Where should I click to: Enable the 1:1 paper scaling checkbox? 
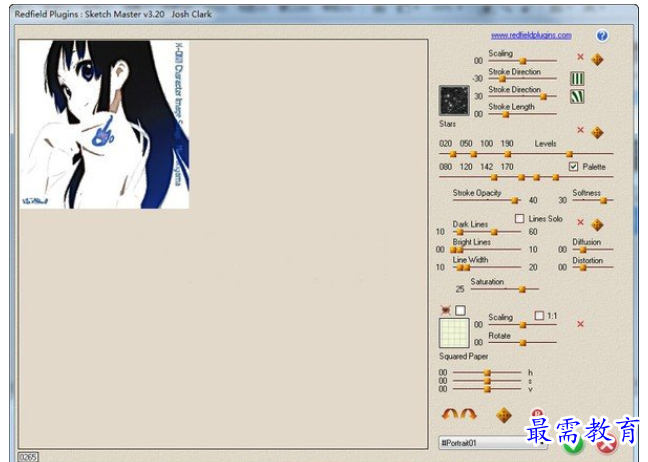pyautogui.click(x=539, y=316)
